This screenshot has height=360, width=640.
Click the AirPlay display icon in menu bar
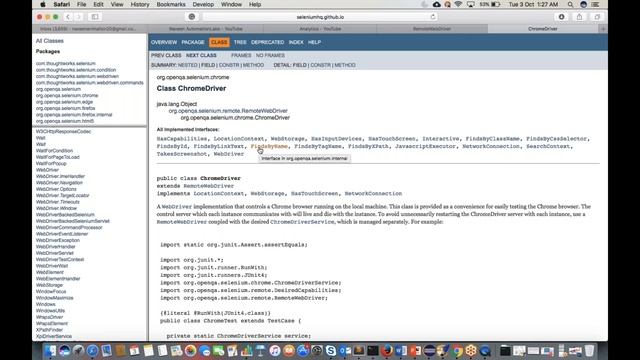[x=471, y=4]
